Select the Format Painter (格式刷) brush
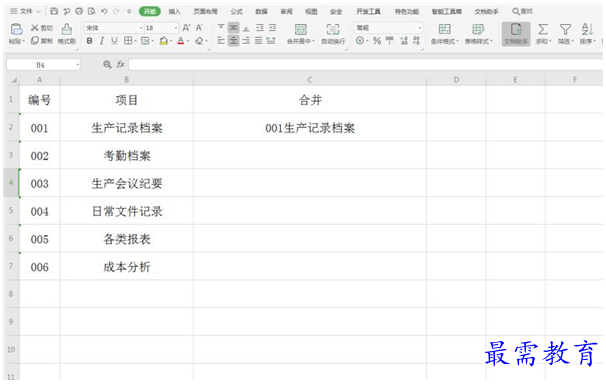 (66, 29)
